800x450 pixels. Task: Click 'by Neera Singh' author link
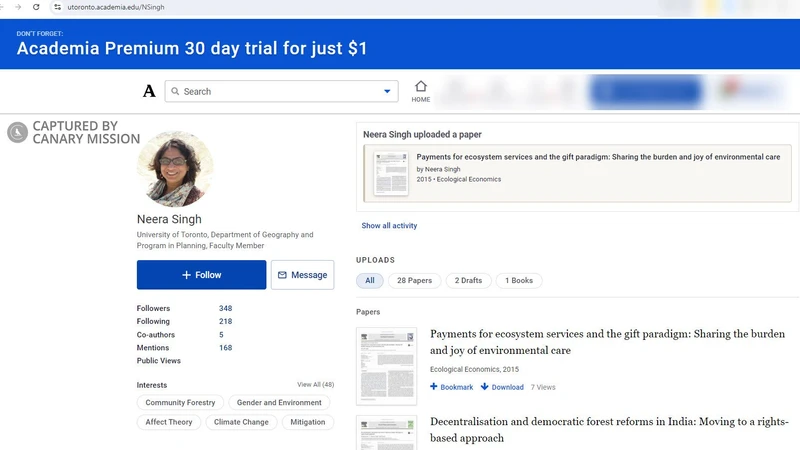438,169
